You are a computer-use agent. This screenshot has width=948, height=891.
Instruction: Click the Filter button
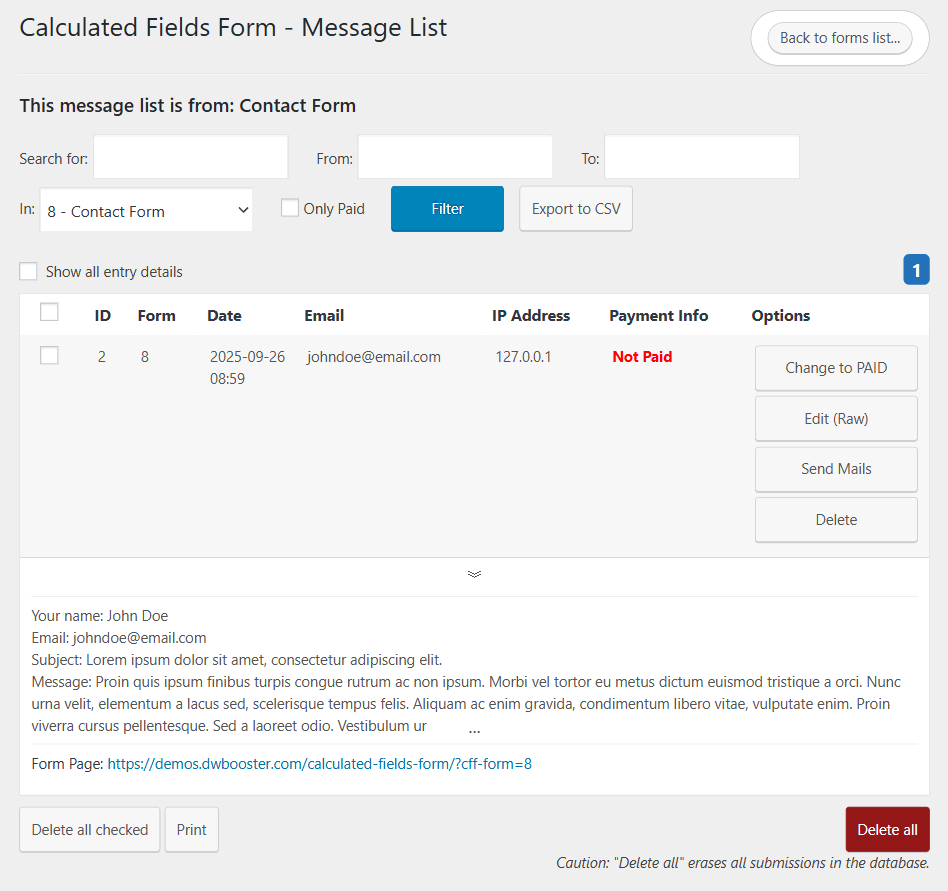pos(447,208)
